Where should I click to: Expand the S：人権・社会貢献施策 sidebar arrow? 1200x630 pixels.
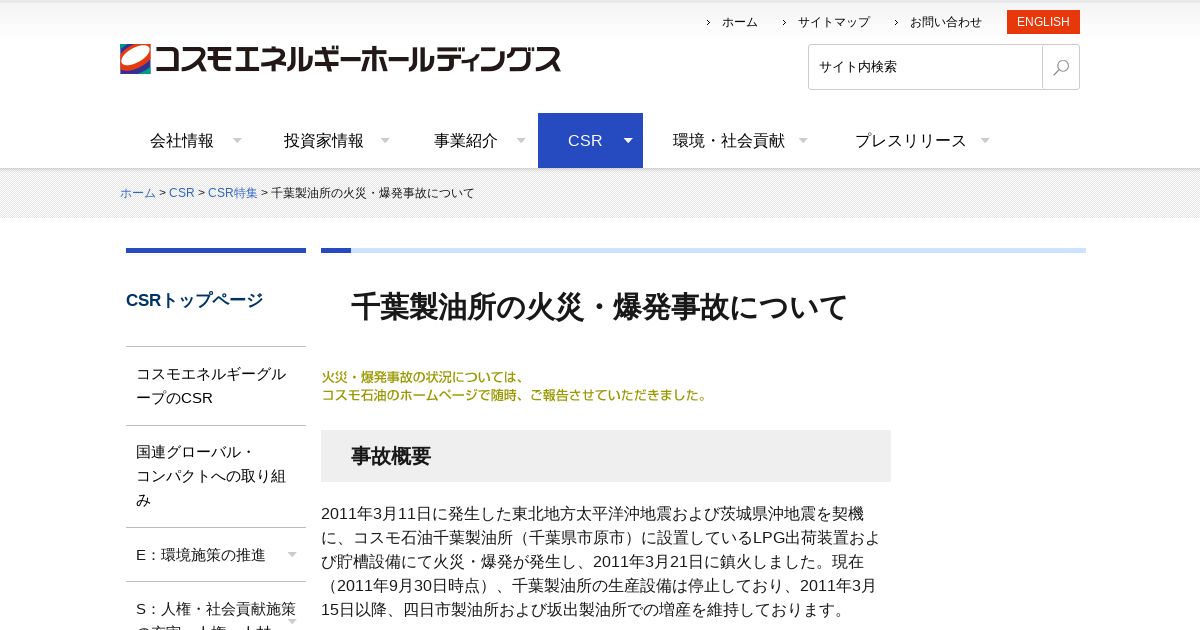[x=292, y=620]
